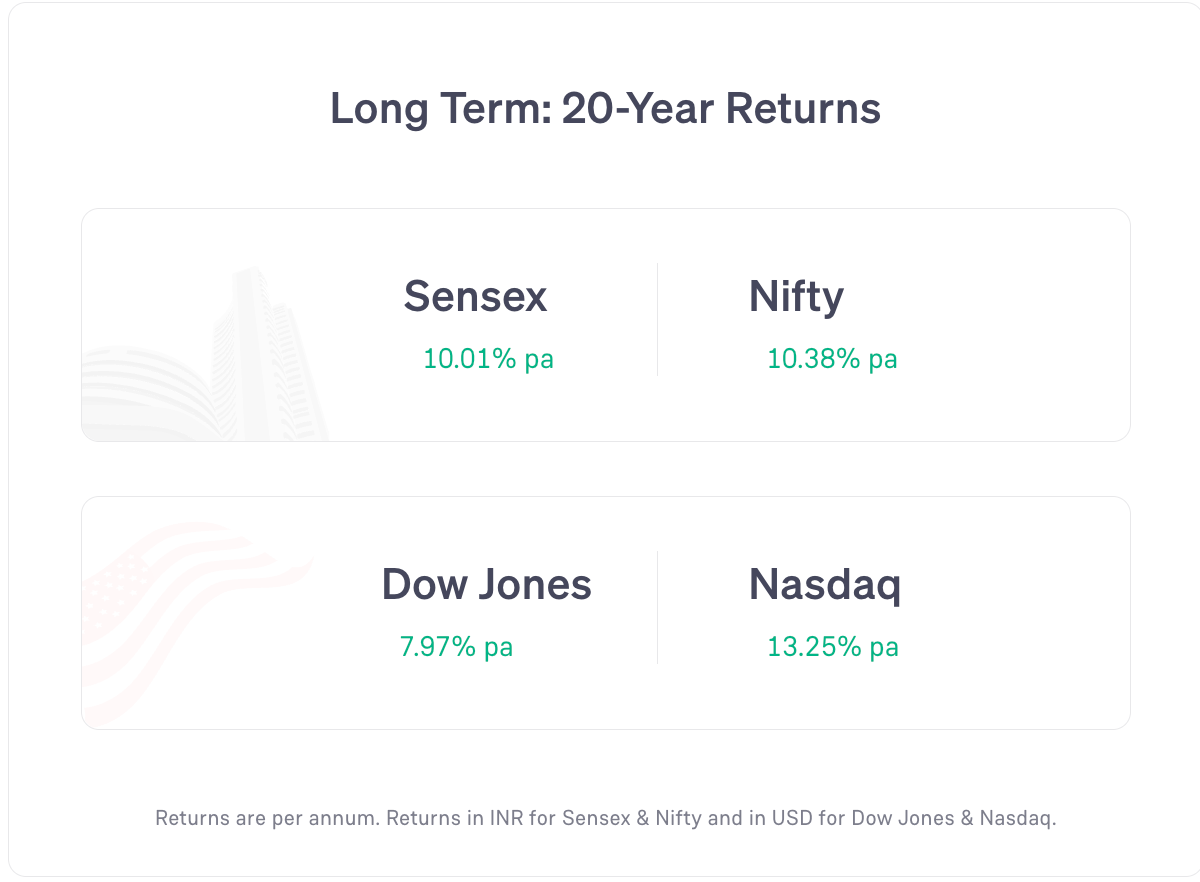Click the Dow Jones heading

487,584
